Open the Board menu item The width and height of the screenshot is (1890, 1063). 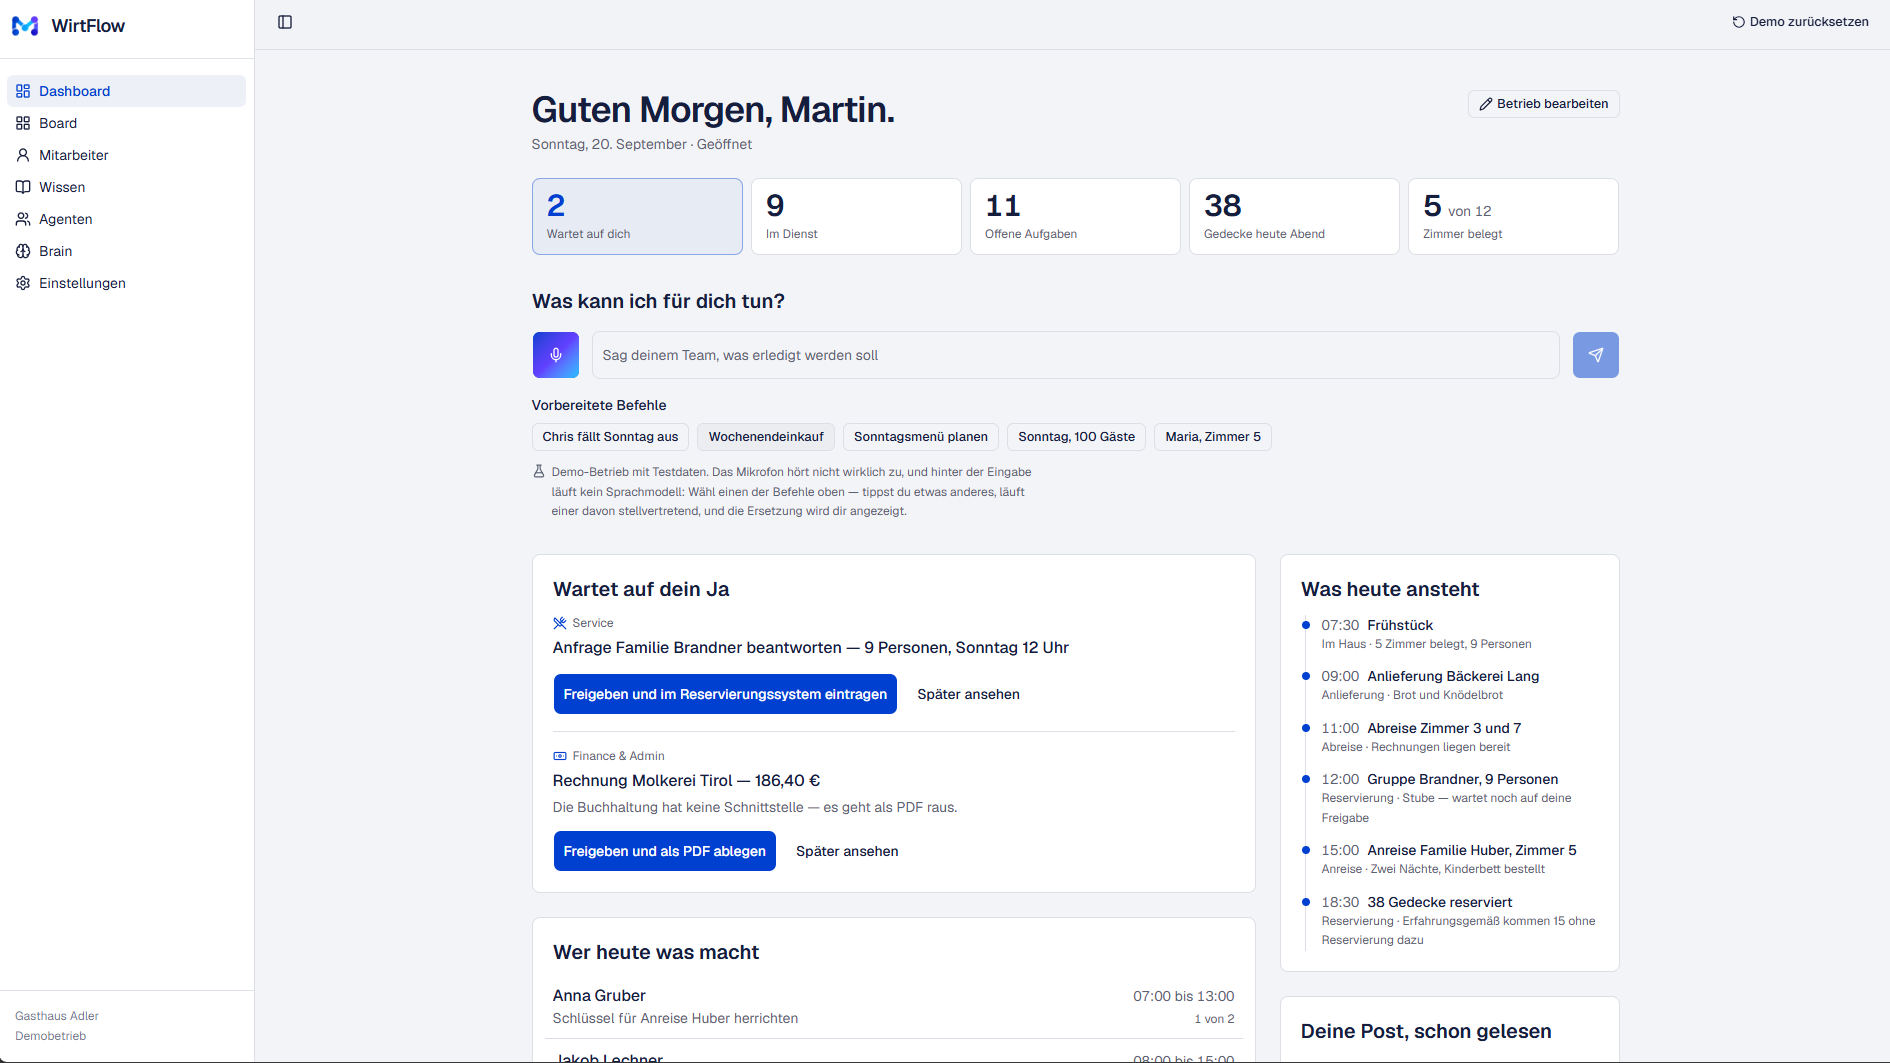tap(127, 123)
